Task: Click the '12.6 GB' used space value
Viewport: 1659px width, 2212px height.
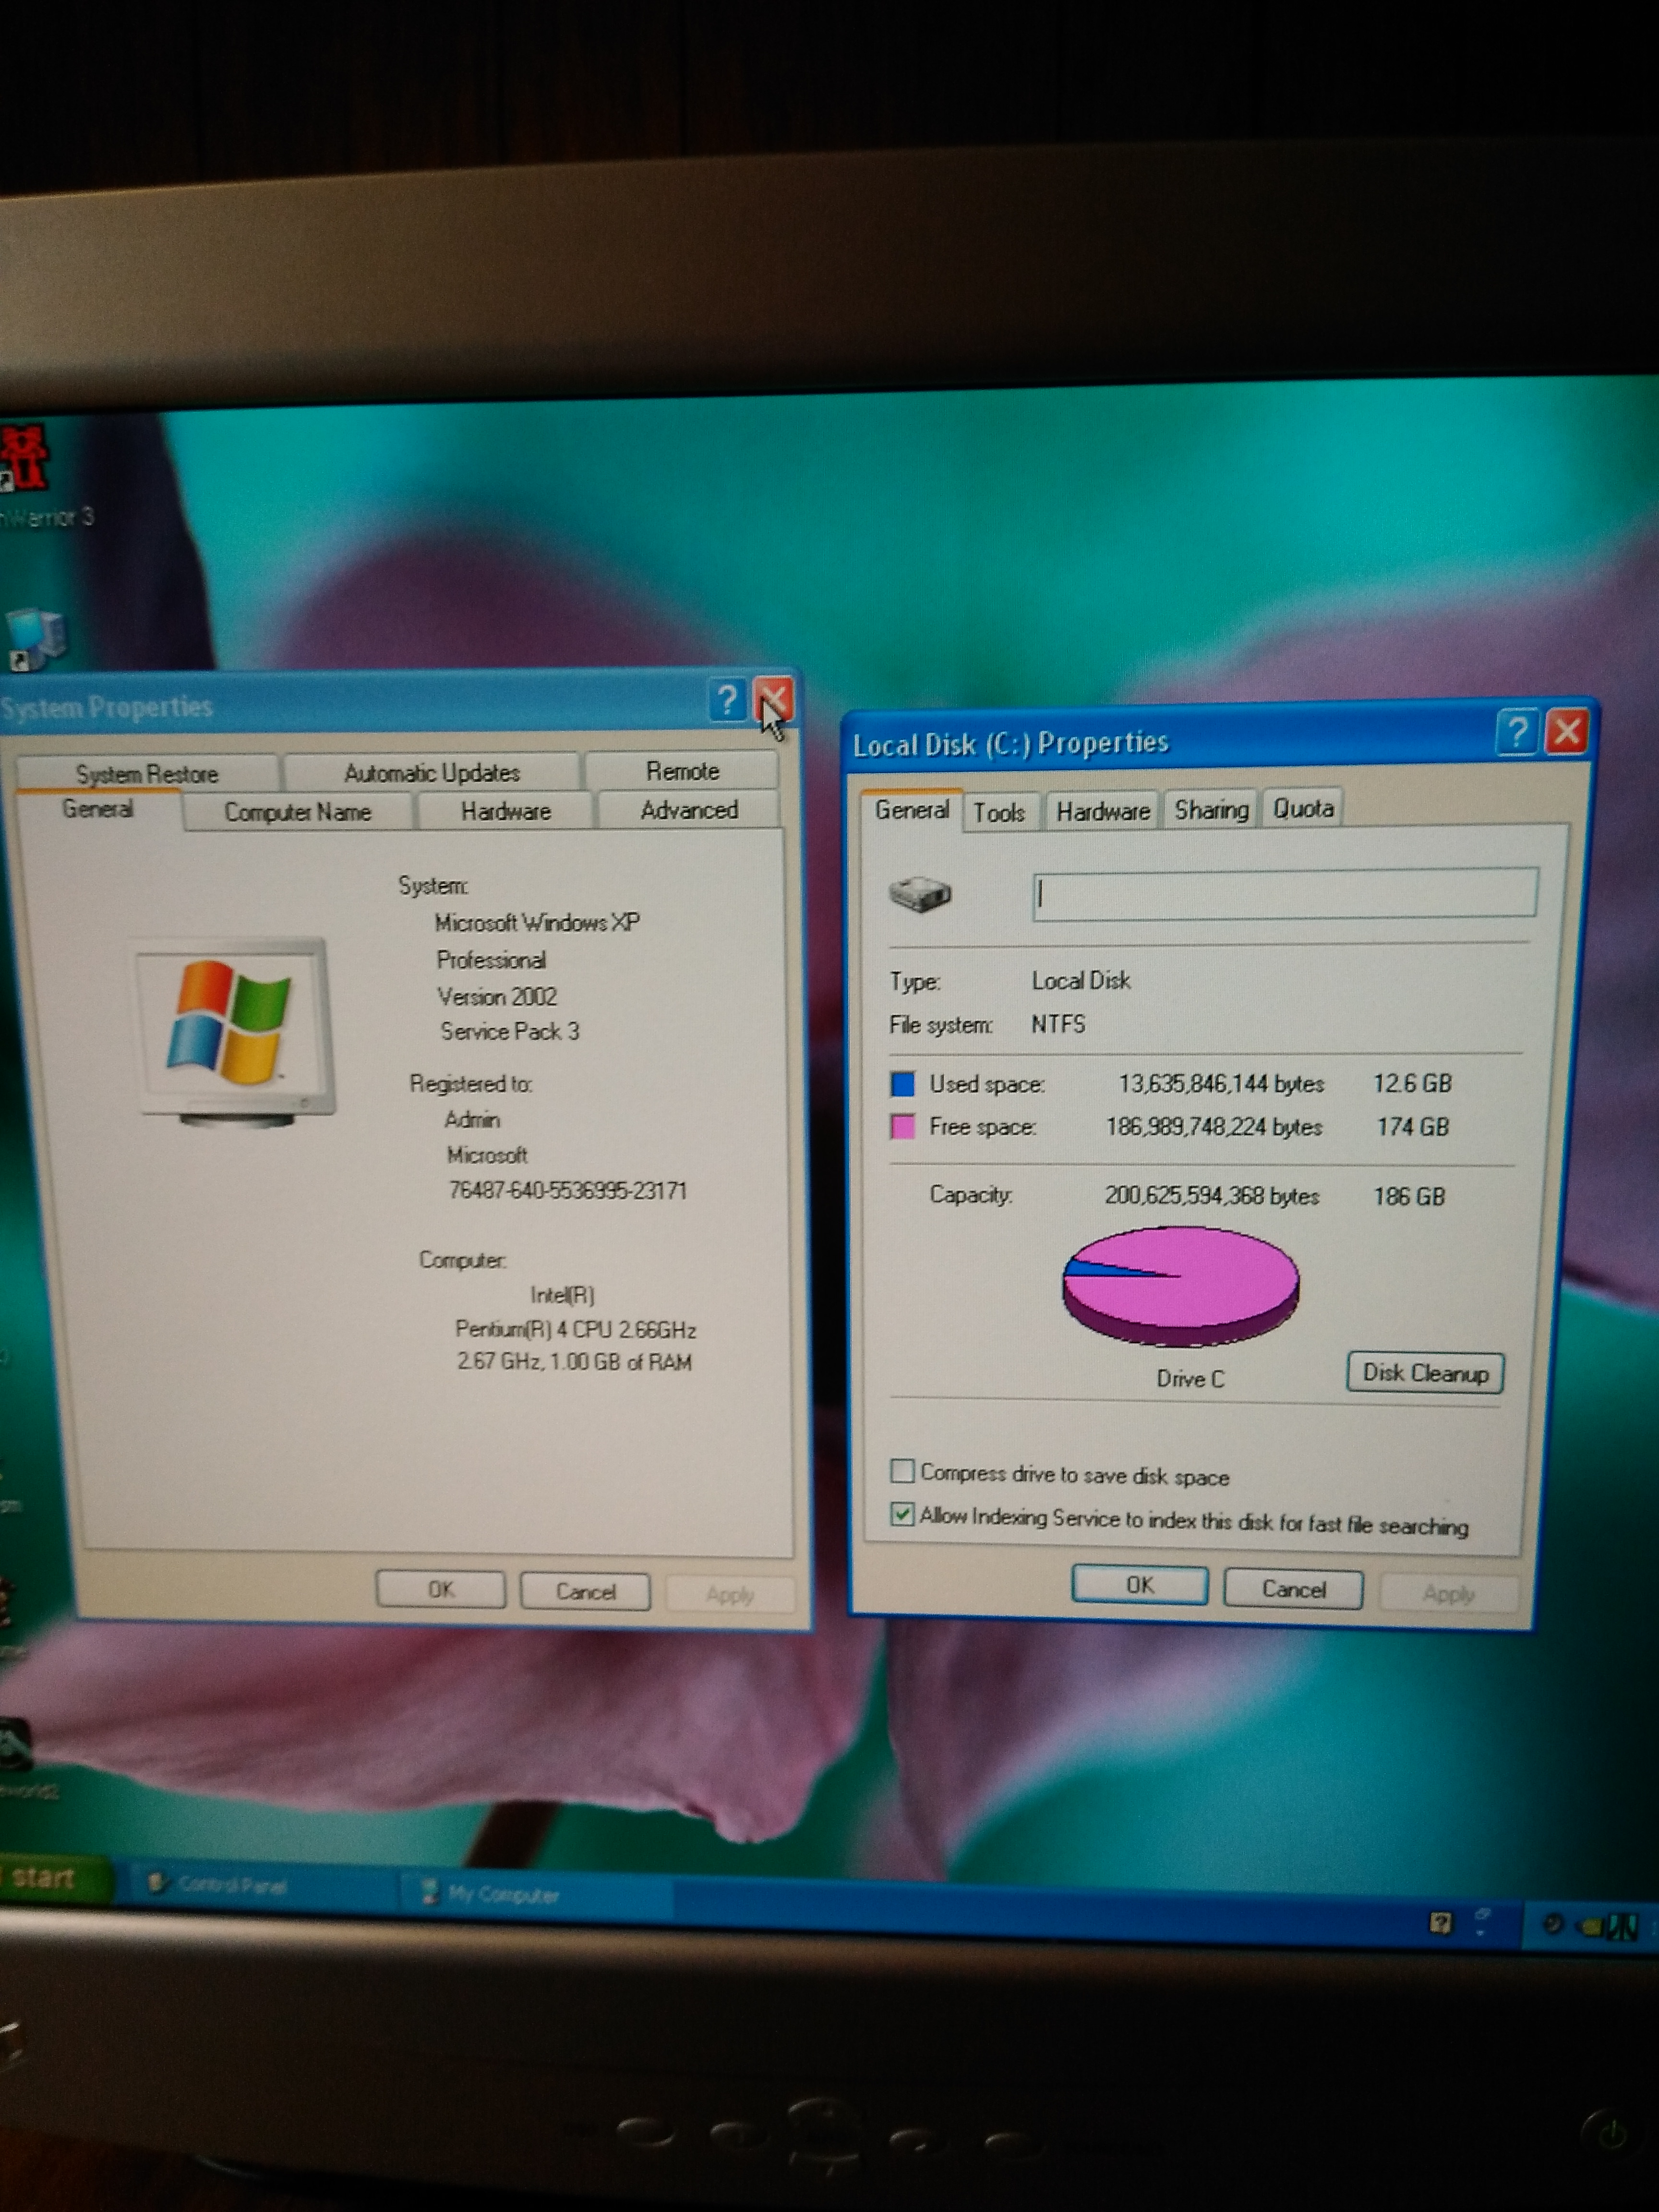Action: pos(1412,1084)
